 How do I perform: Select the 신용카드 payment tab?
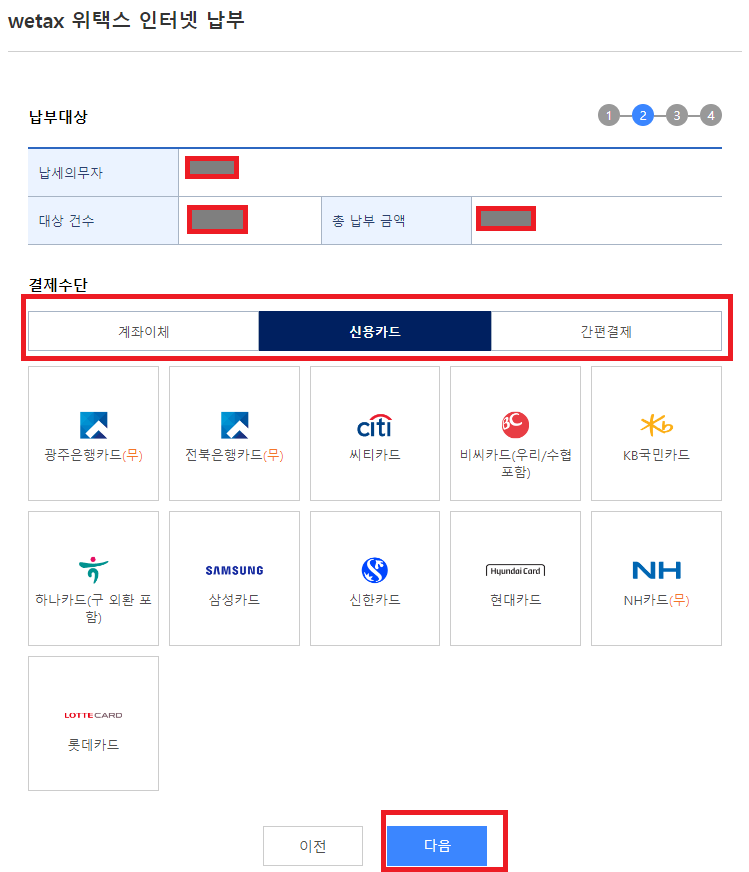click(375, 331)
